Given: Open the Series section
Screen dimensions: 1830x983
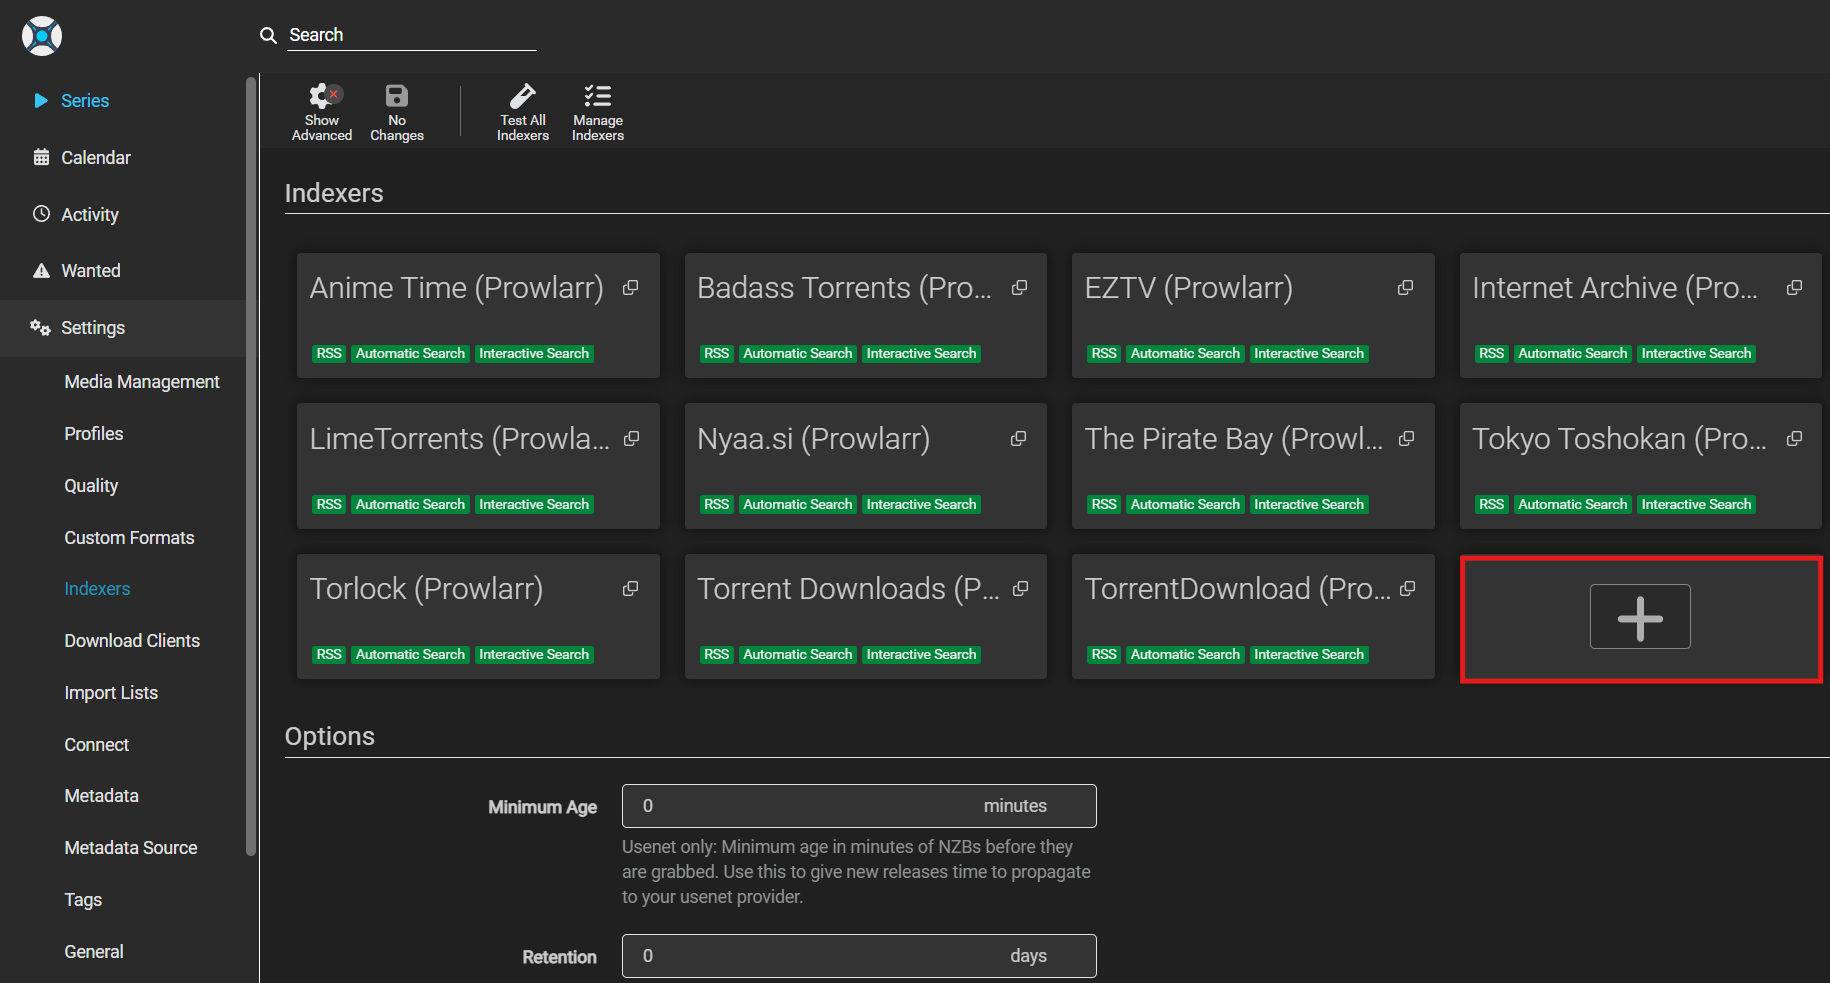Looking at the screenshot, I should (85, 101).
